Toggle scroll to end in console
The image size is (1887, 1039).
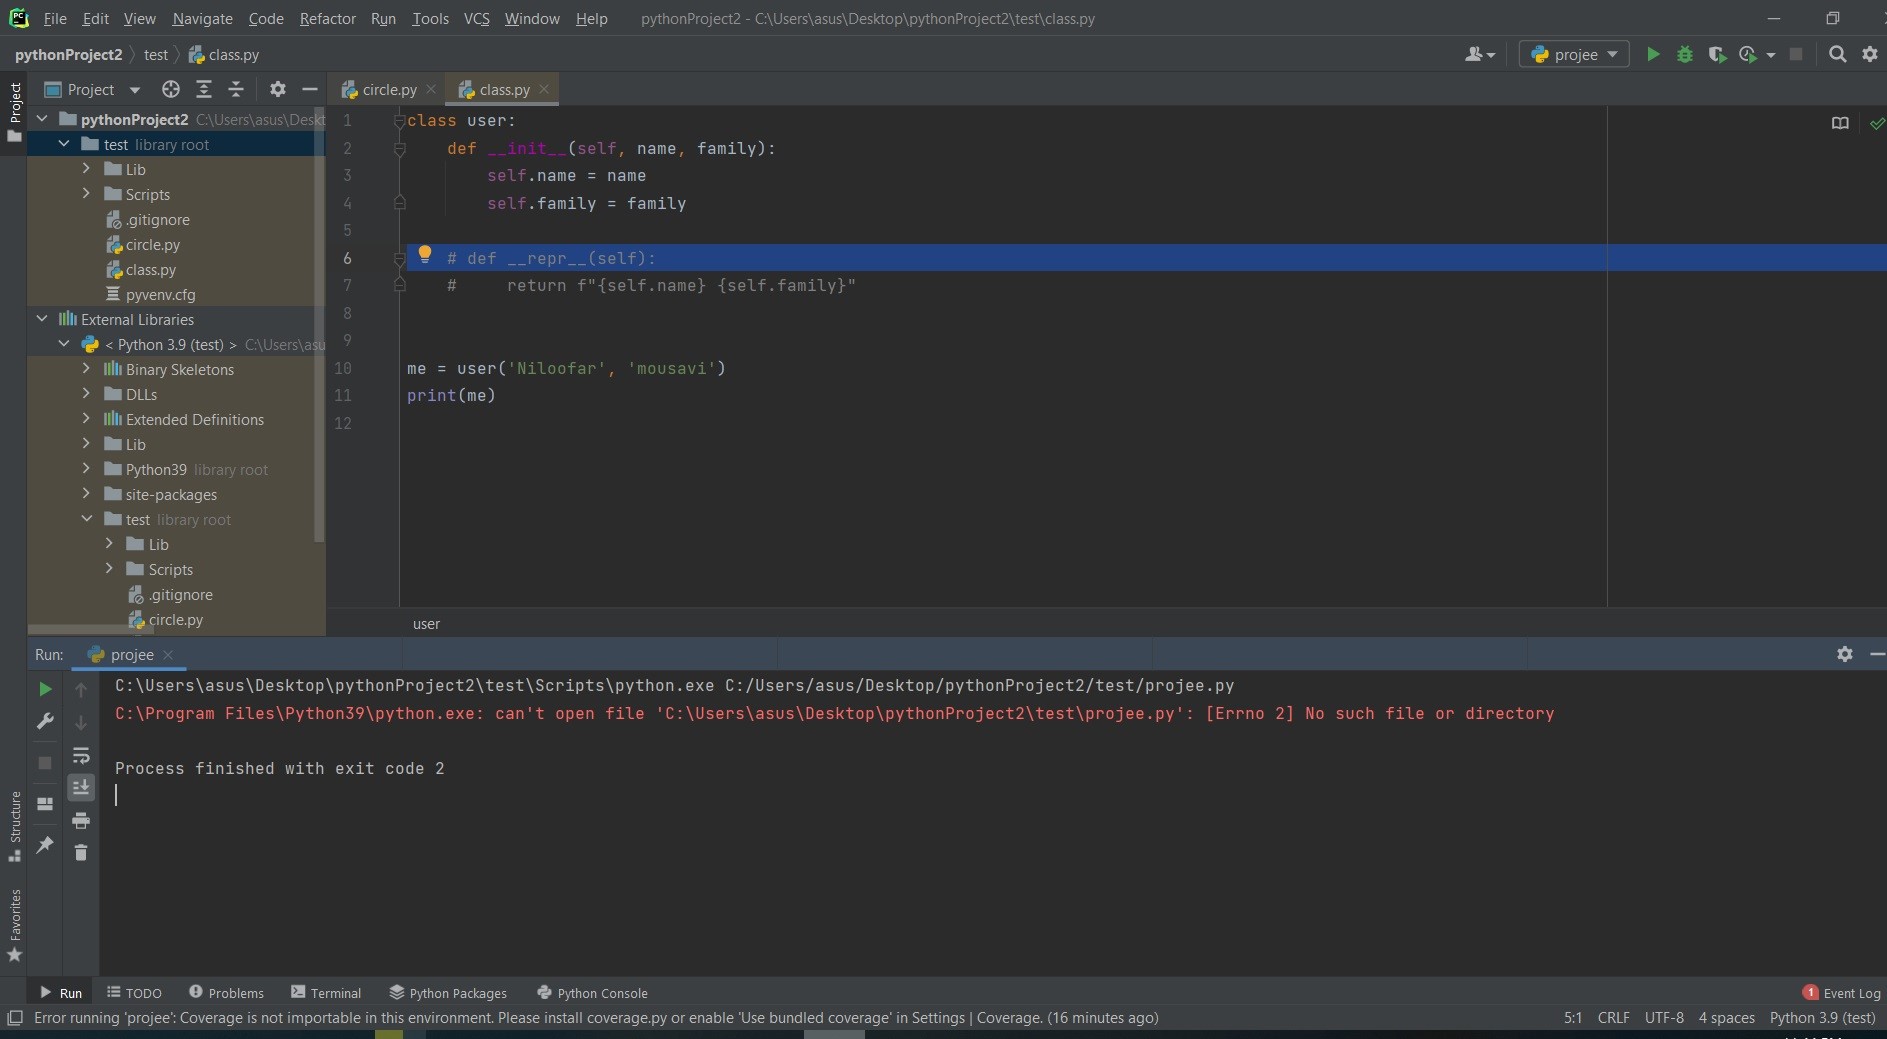(81, 788)
